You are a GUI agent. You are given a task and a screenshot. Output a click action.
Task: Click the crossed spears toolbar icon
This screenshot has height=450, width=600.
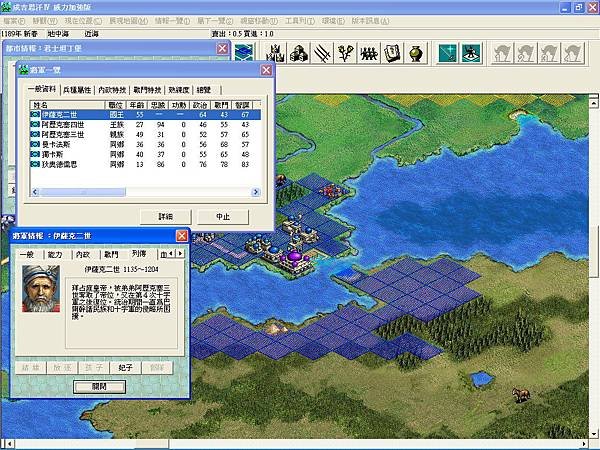(x=322, y=53)
